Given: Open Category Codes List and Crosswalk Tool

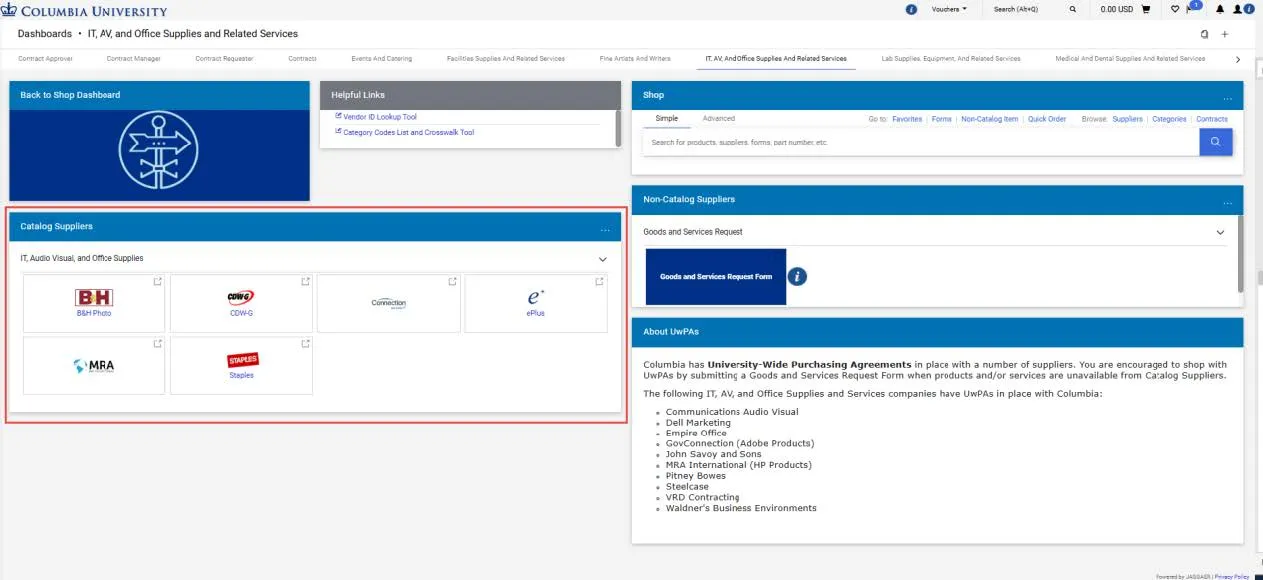Looking at the screenshot, I should click(x=409, y=132).
